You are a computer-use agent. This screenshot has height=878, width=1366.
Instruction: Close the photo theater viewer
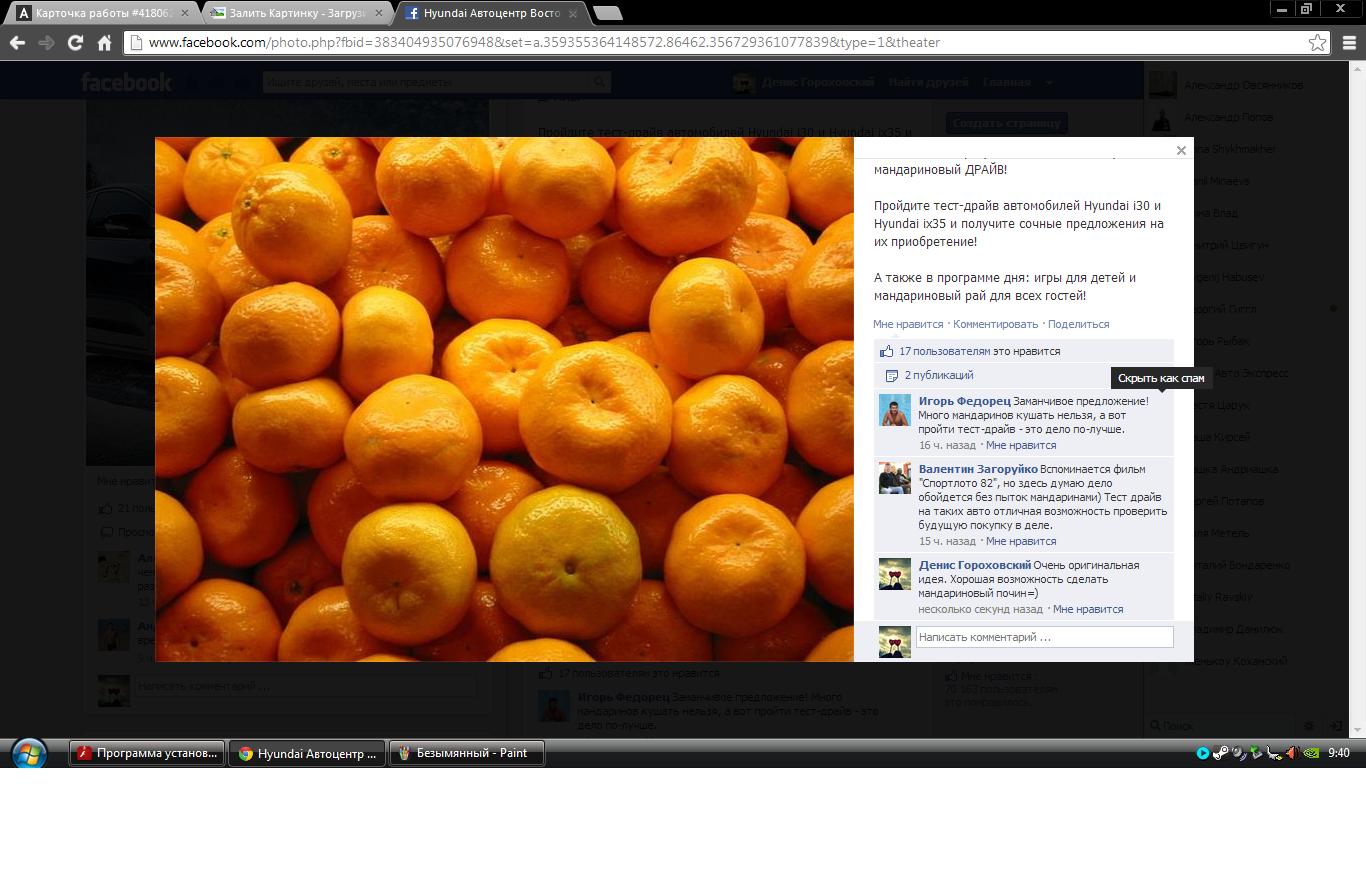(x=1181, y=150)
